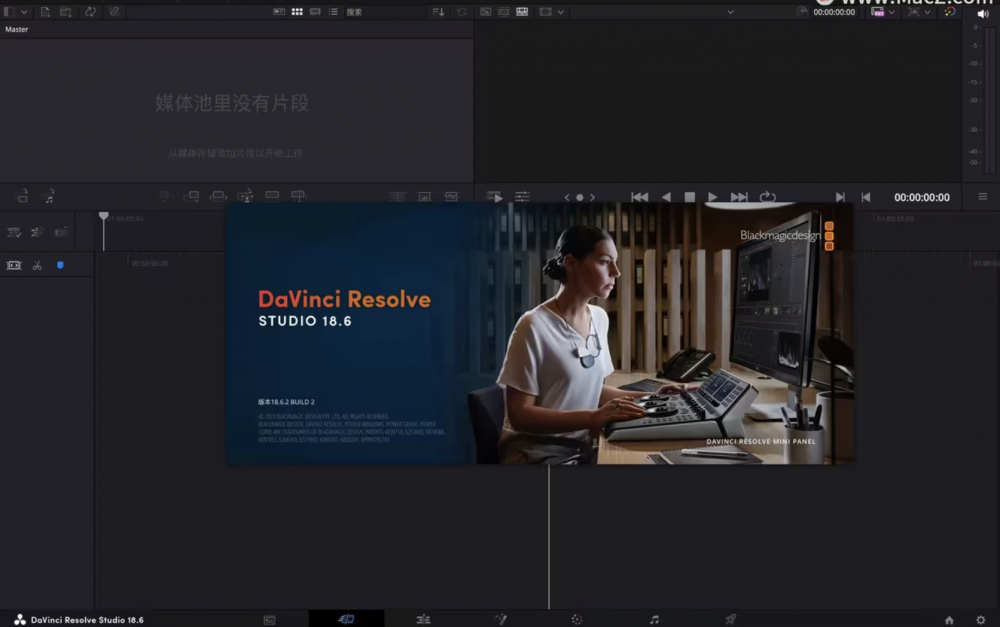Click the Master bin label
Screen dimensions: 1000x627
(17, 29)
